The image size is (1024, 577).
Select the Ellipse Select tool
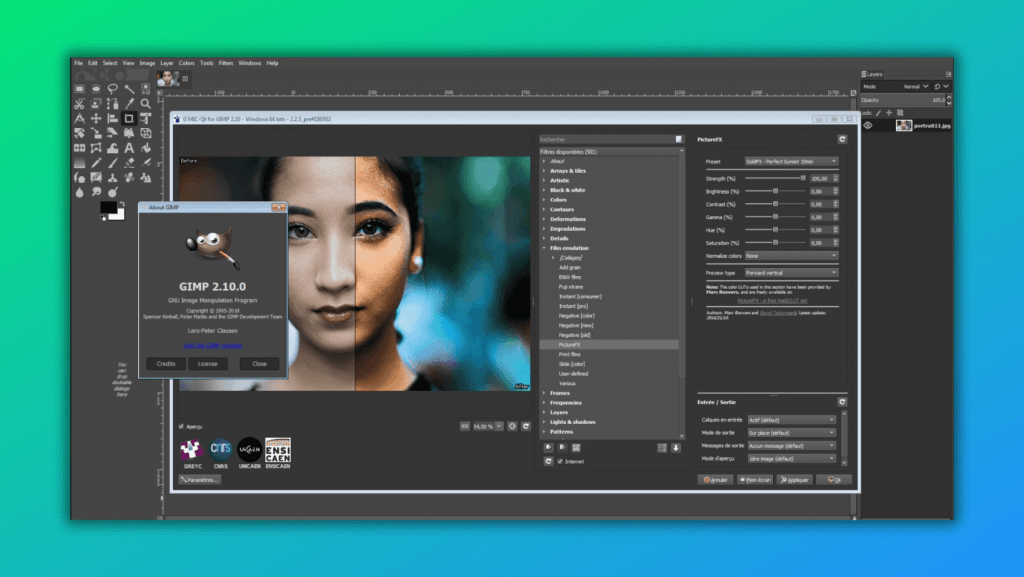(96, 89)
